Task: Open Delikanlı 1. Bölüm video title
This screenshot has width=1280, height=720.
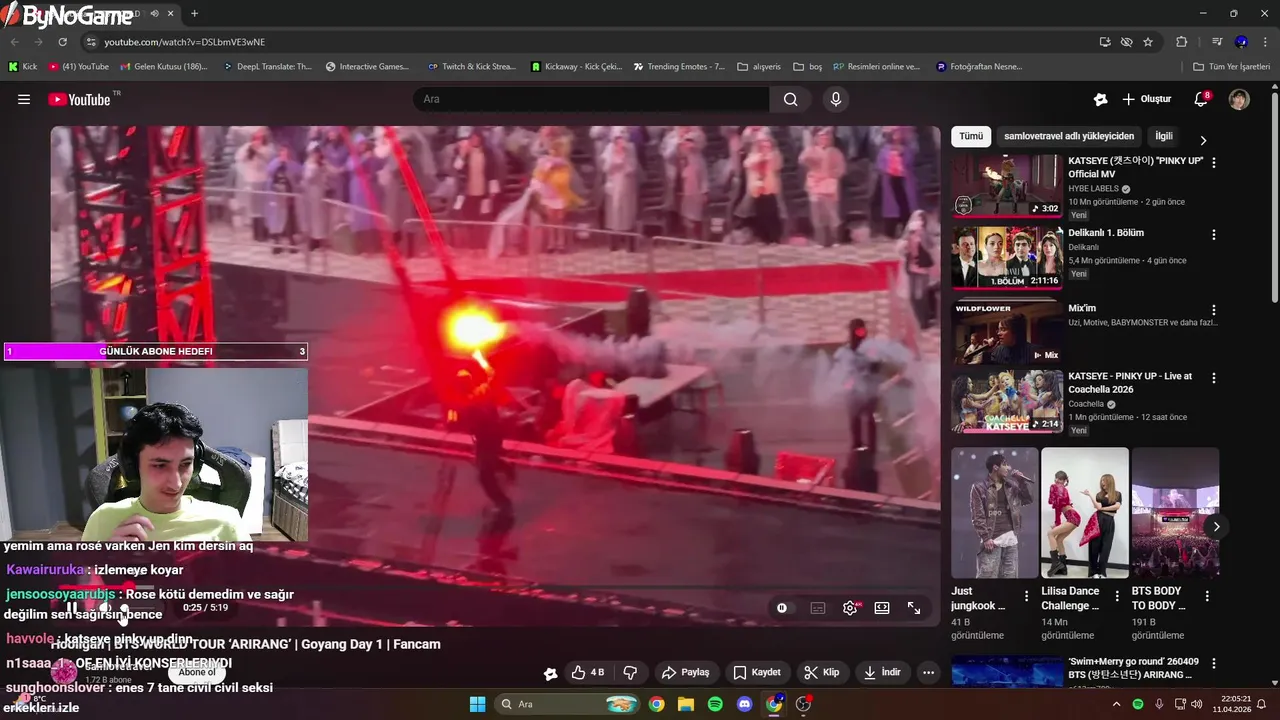Action: tap(1106, 232)
